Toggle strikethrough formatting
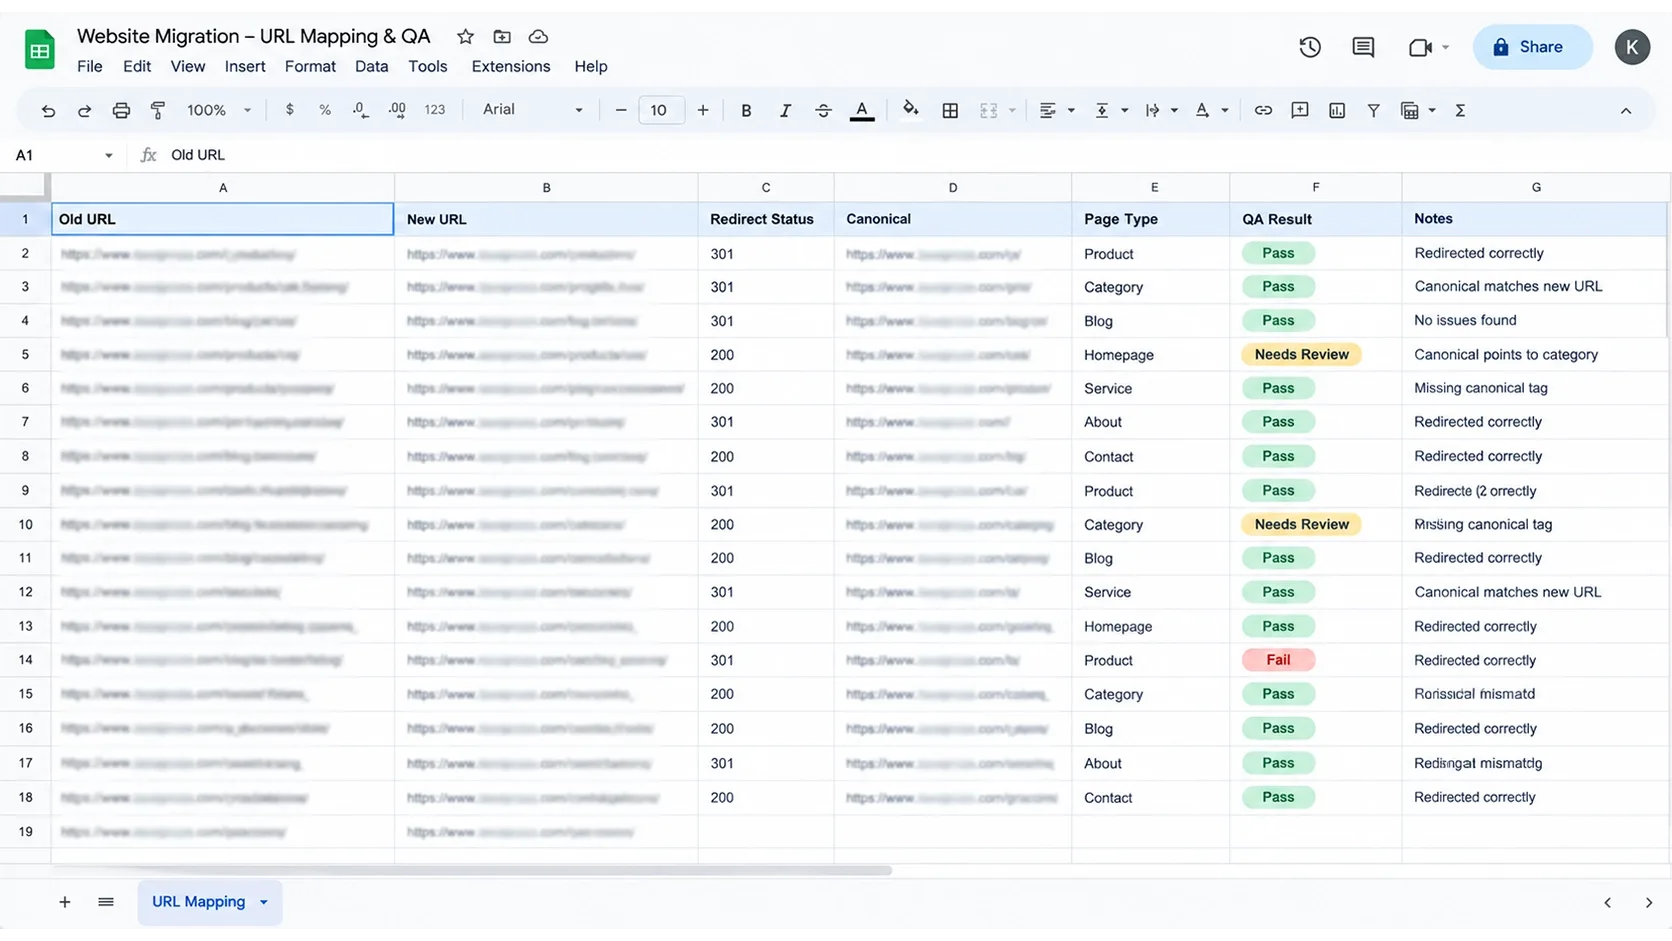 [823, 111]
